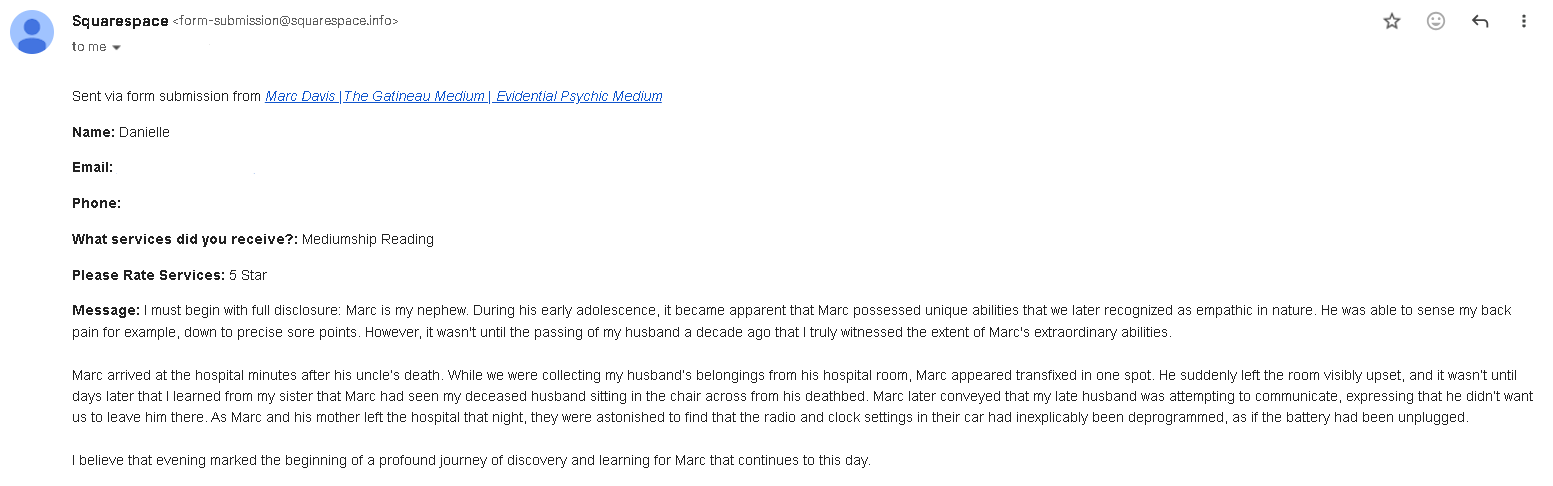This screenshot has height=486, width=1553.
Task: Click the Phone: field label
Action: point(96,204)
